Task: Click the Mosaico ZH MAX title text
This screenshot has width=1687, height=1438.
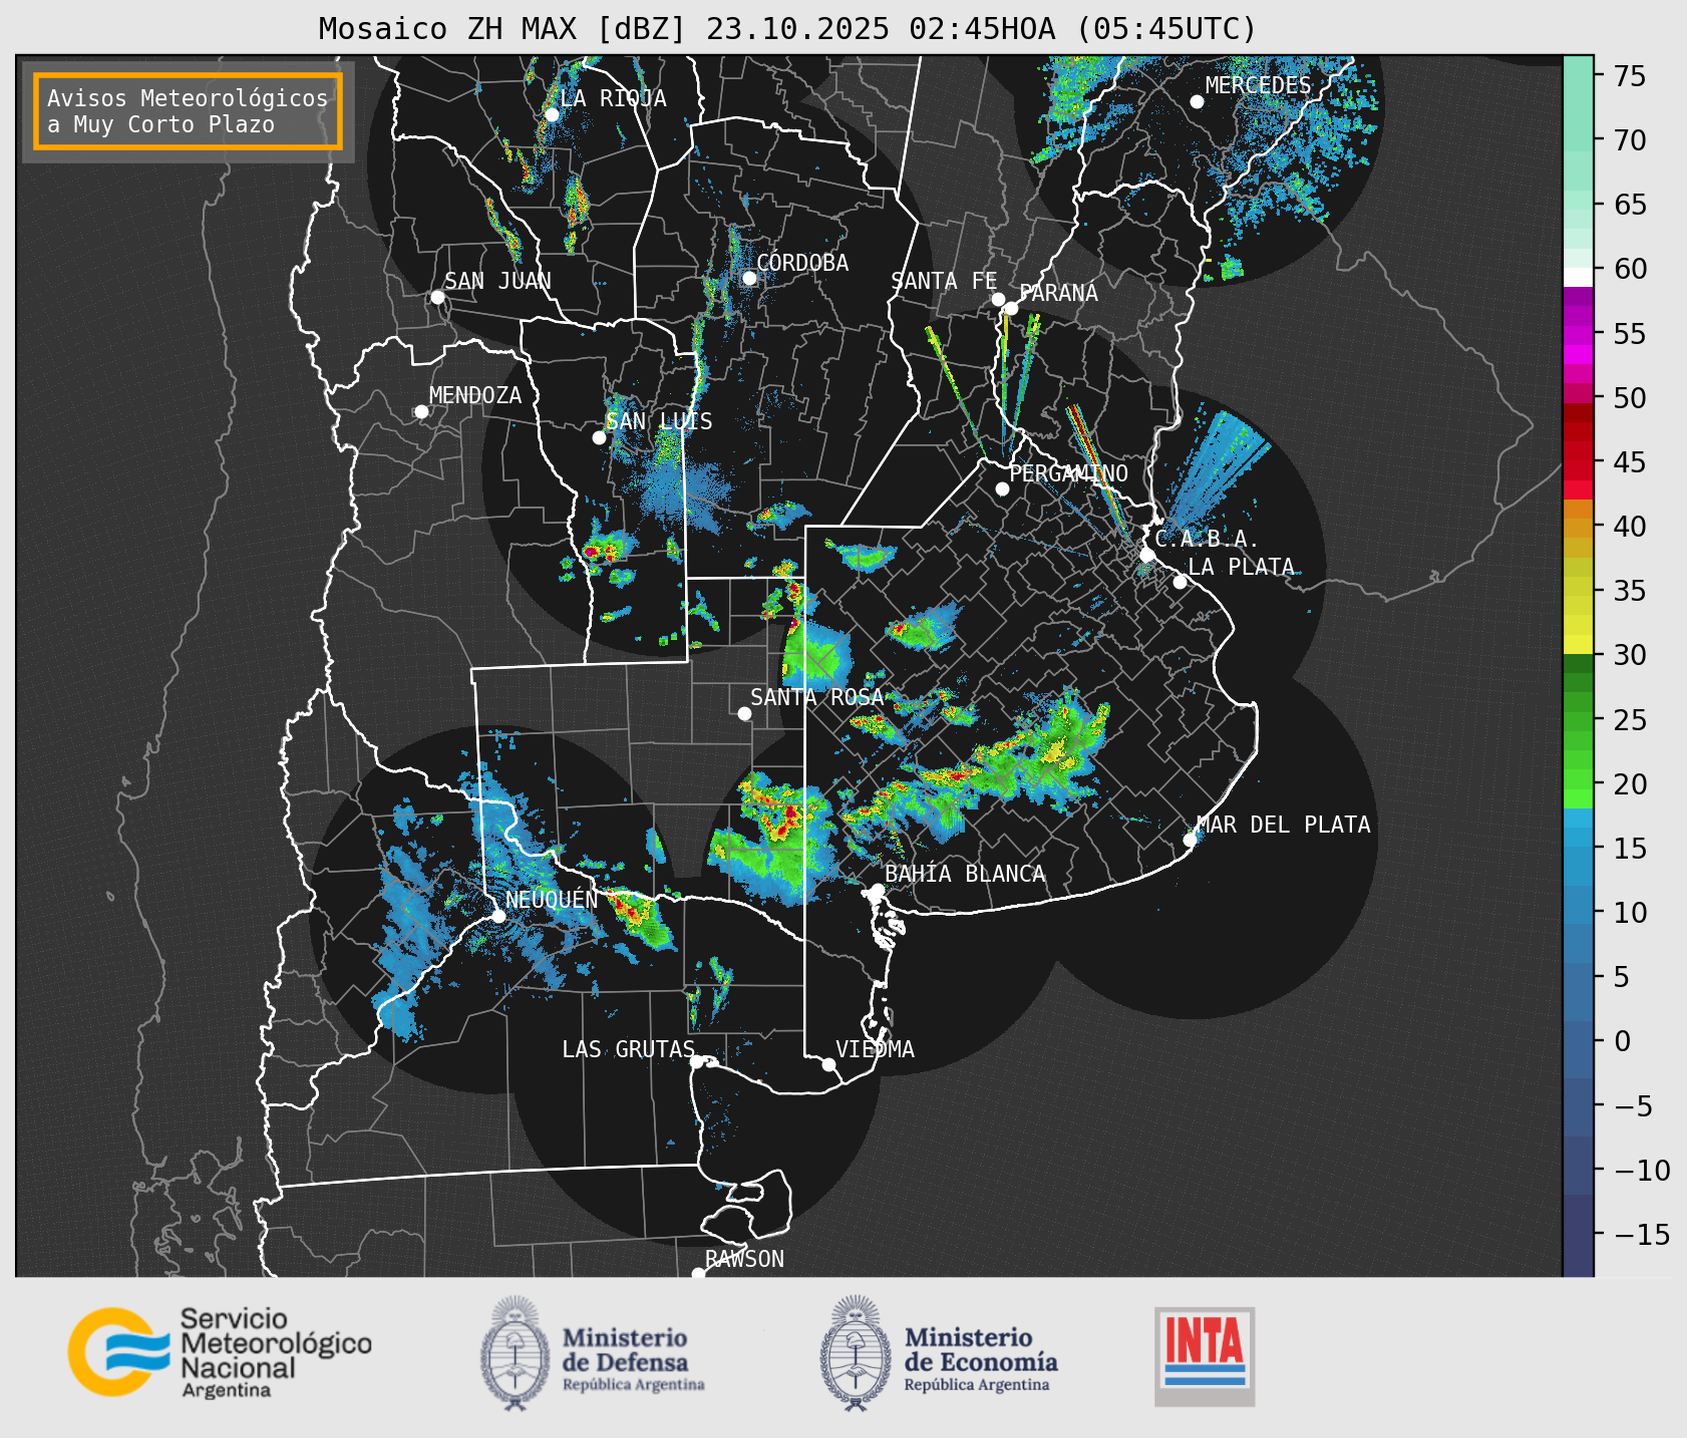Action: pos(786,29)
